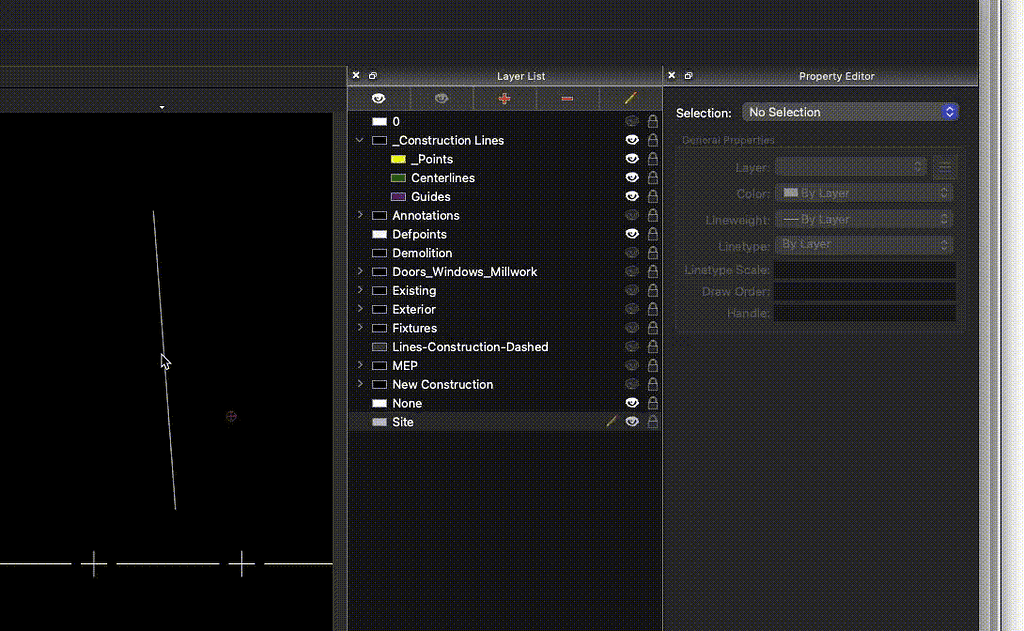Float the Property Editor panel
Screen dimensions: 1024x631
coord(688,76)
